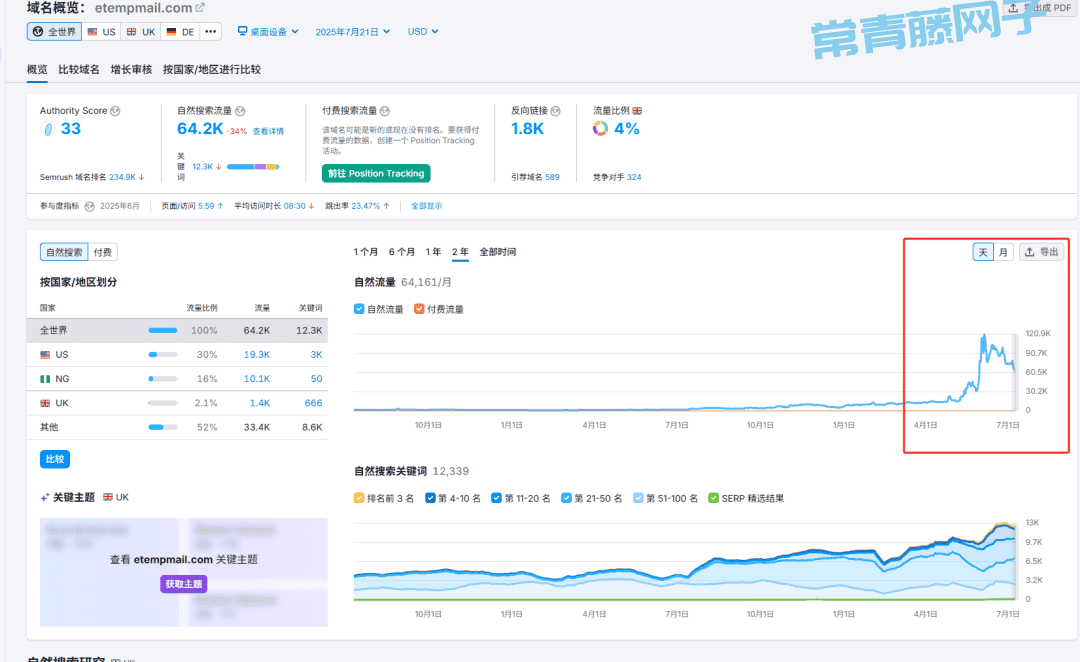Open the US traffic value 19.3K
Viewport: 1080px width, 662px height.
coord(257,355)
